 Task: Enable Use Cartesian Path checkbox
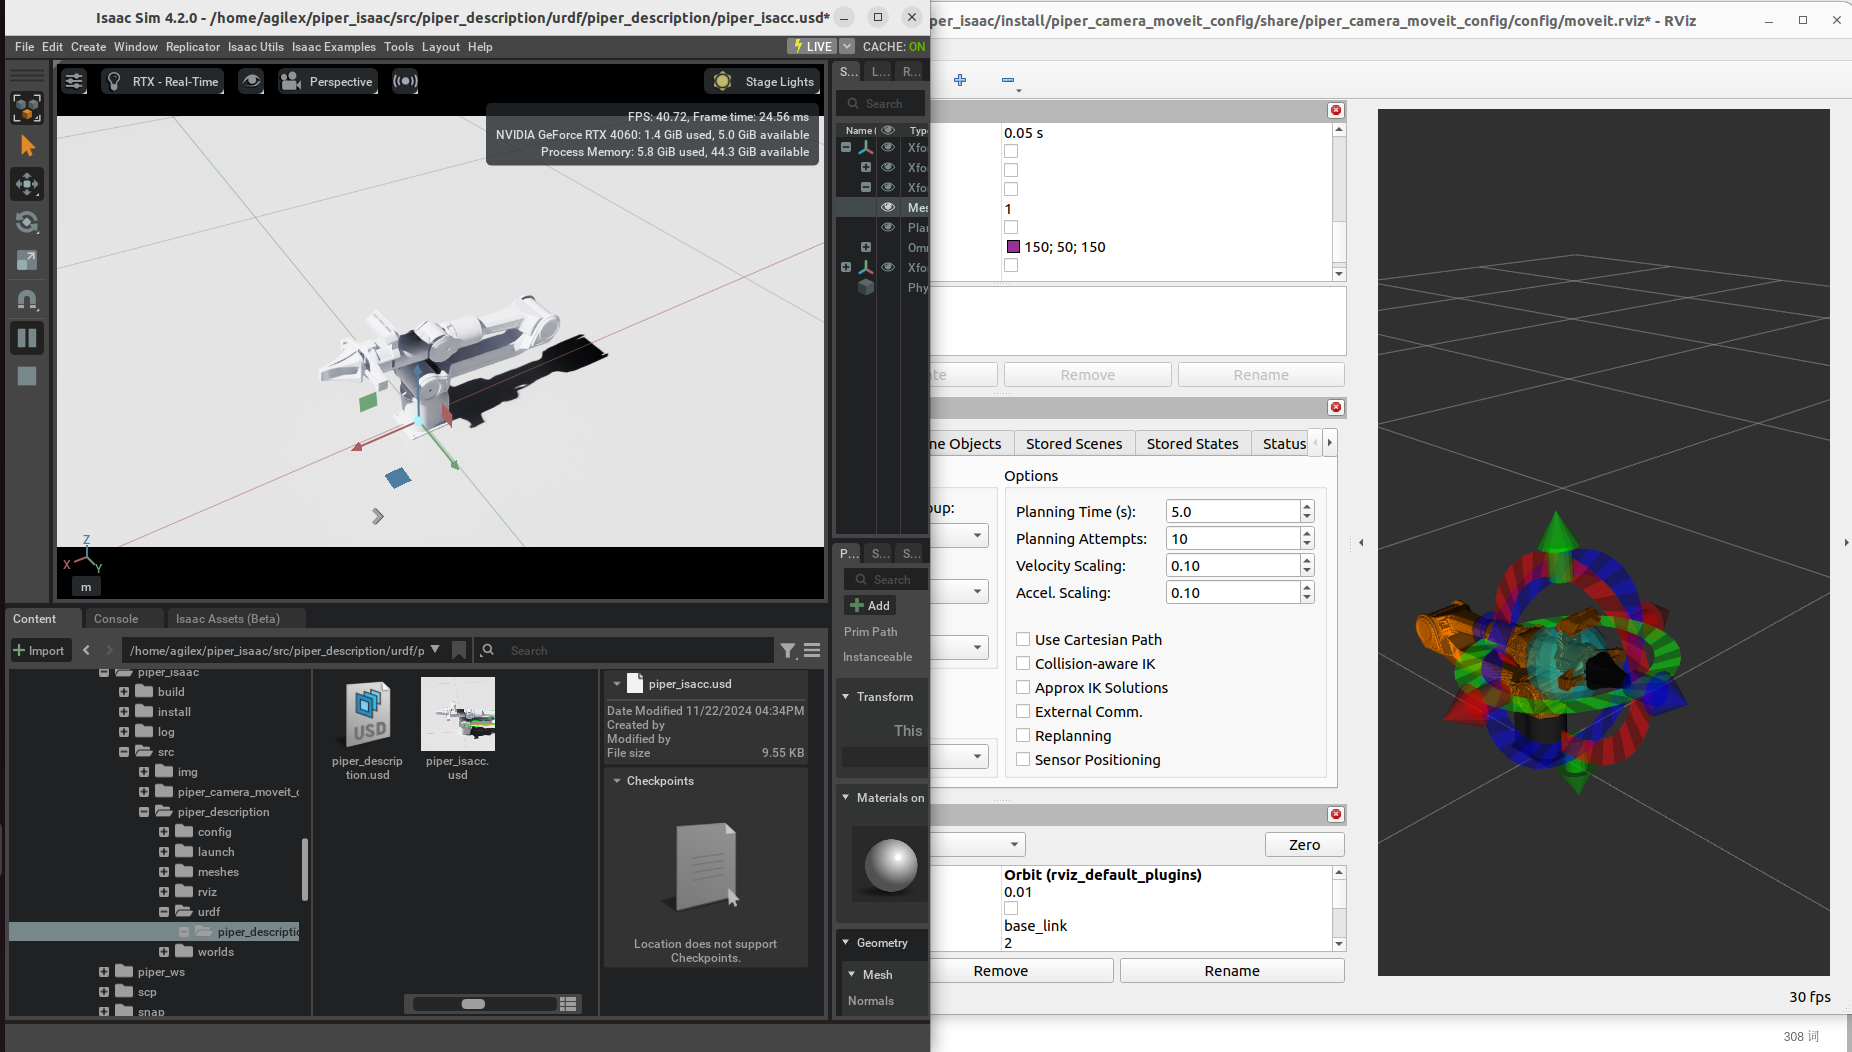click(x=1023, y=640)
